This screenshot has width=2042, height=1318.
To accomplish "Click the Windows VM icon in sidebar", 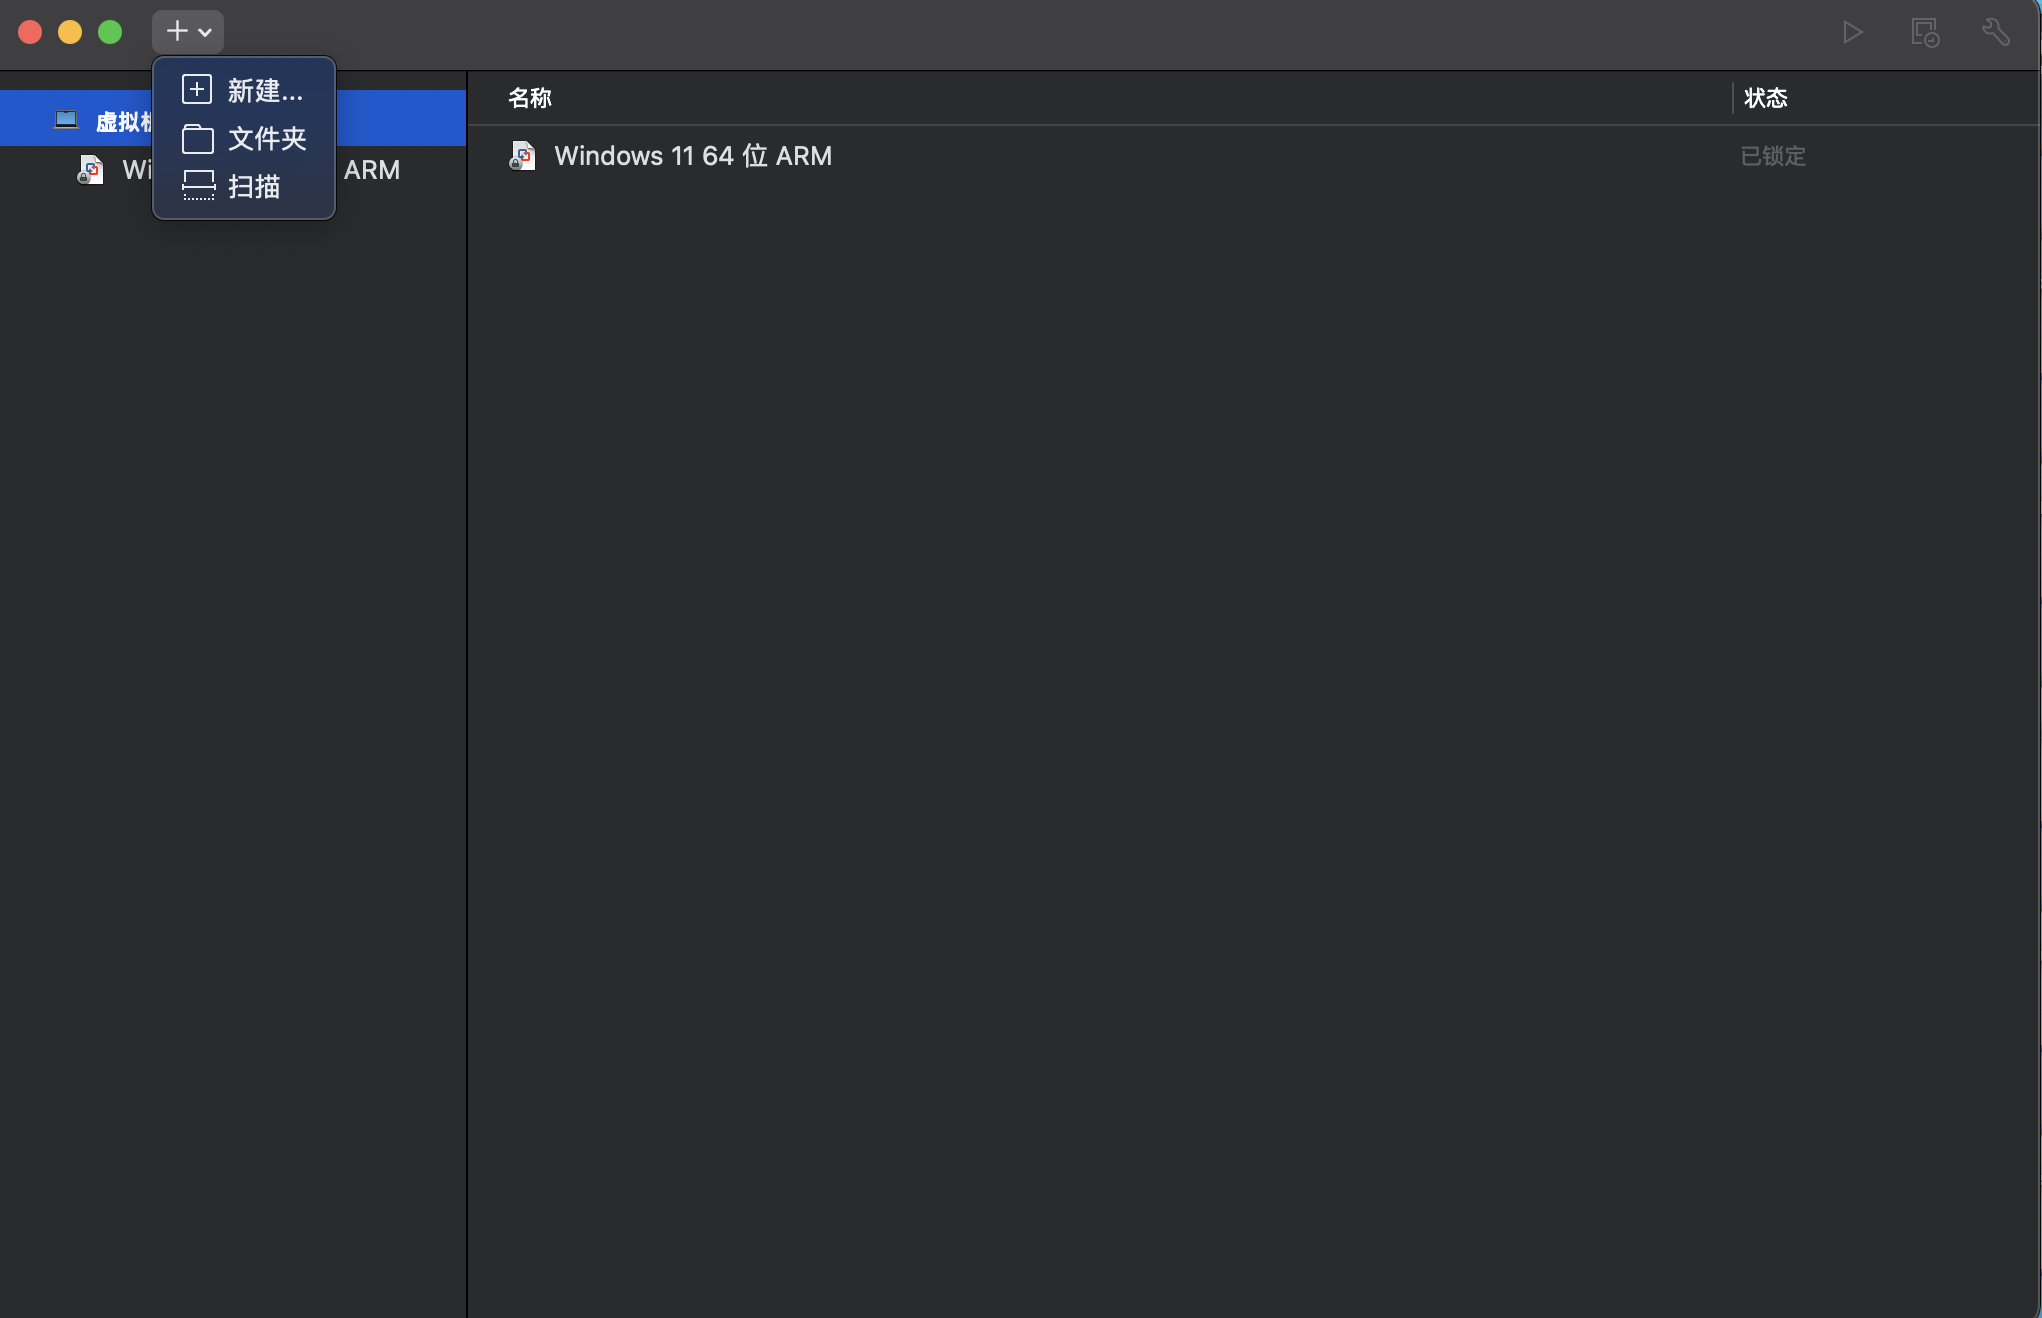I will coord(91,170).
